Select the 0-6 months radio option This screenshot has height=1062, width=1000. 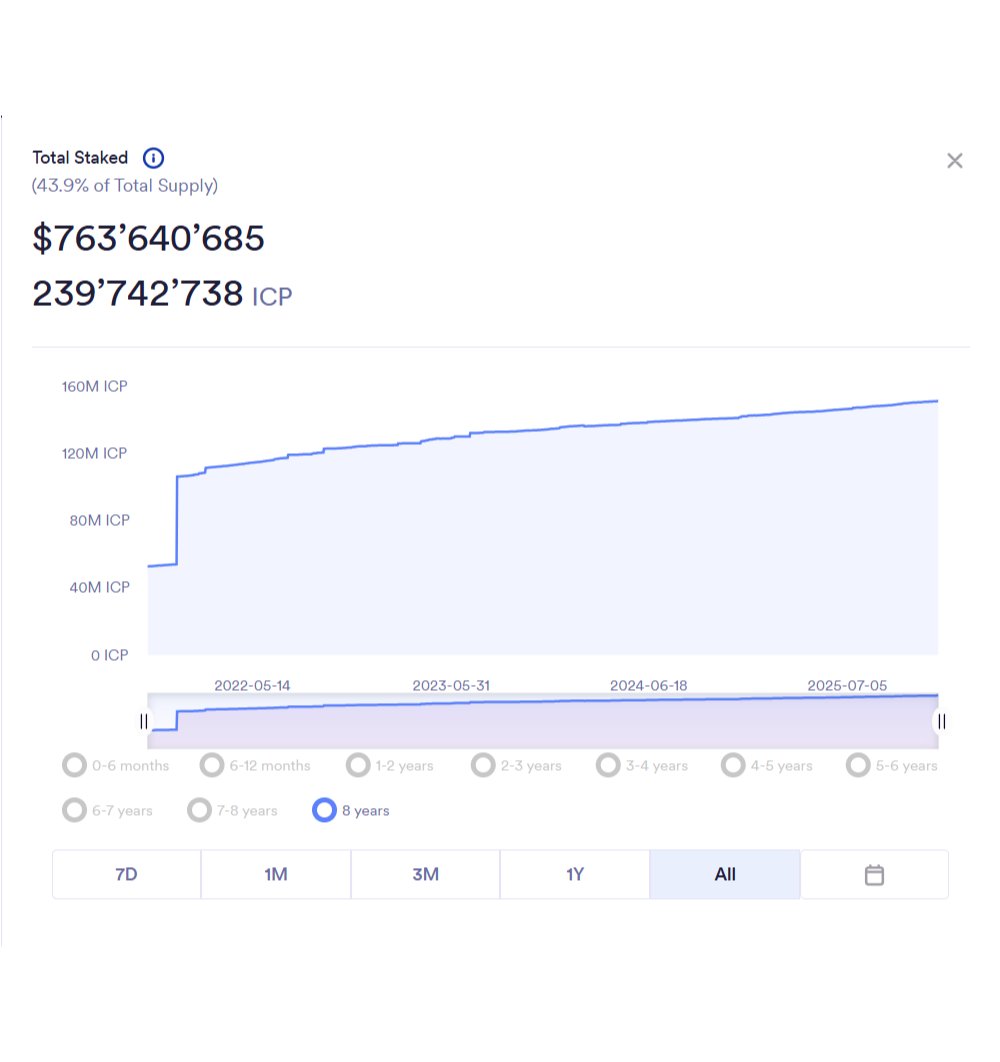coord(74,766)
